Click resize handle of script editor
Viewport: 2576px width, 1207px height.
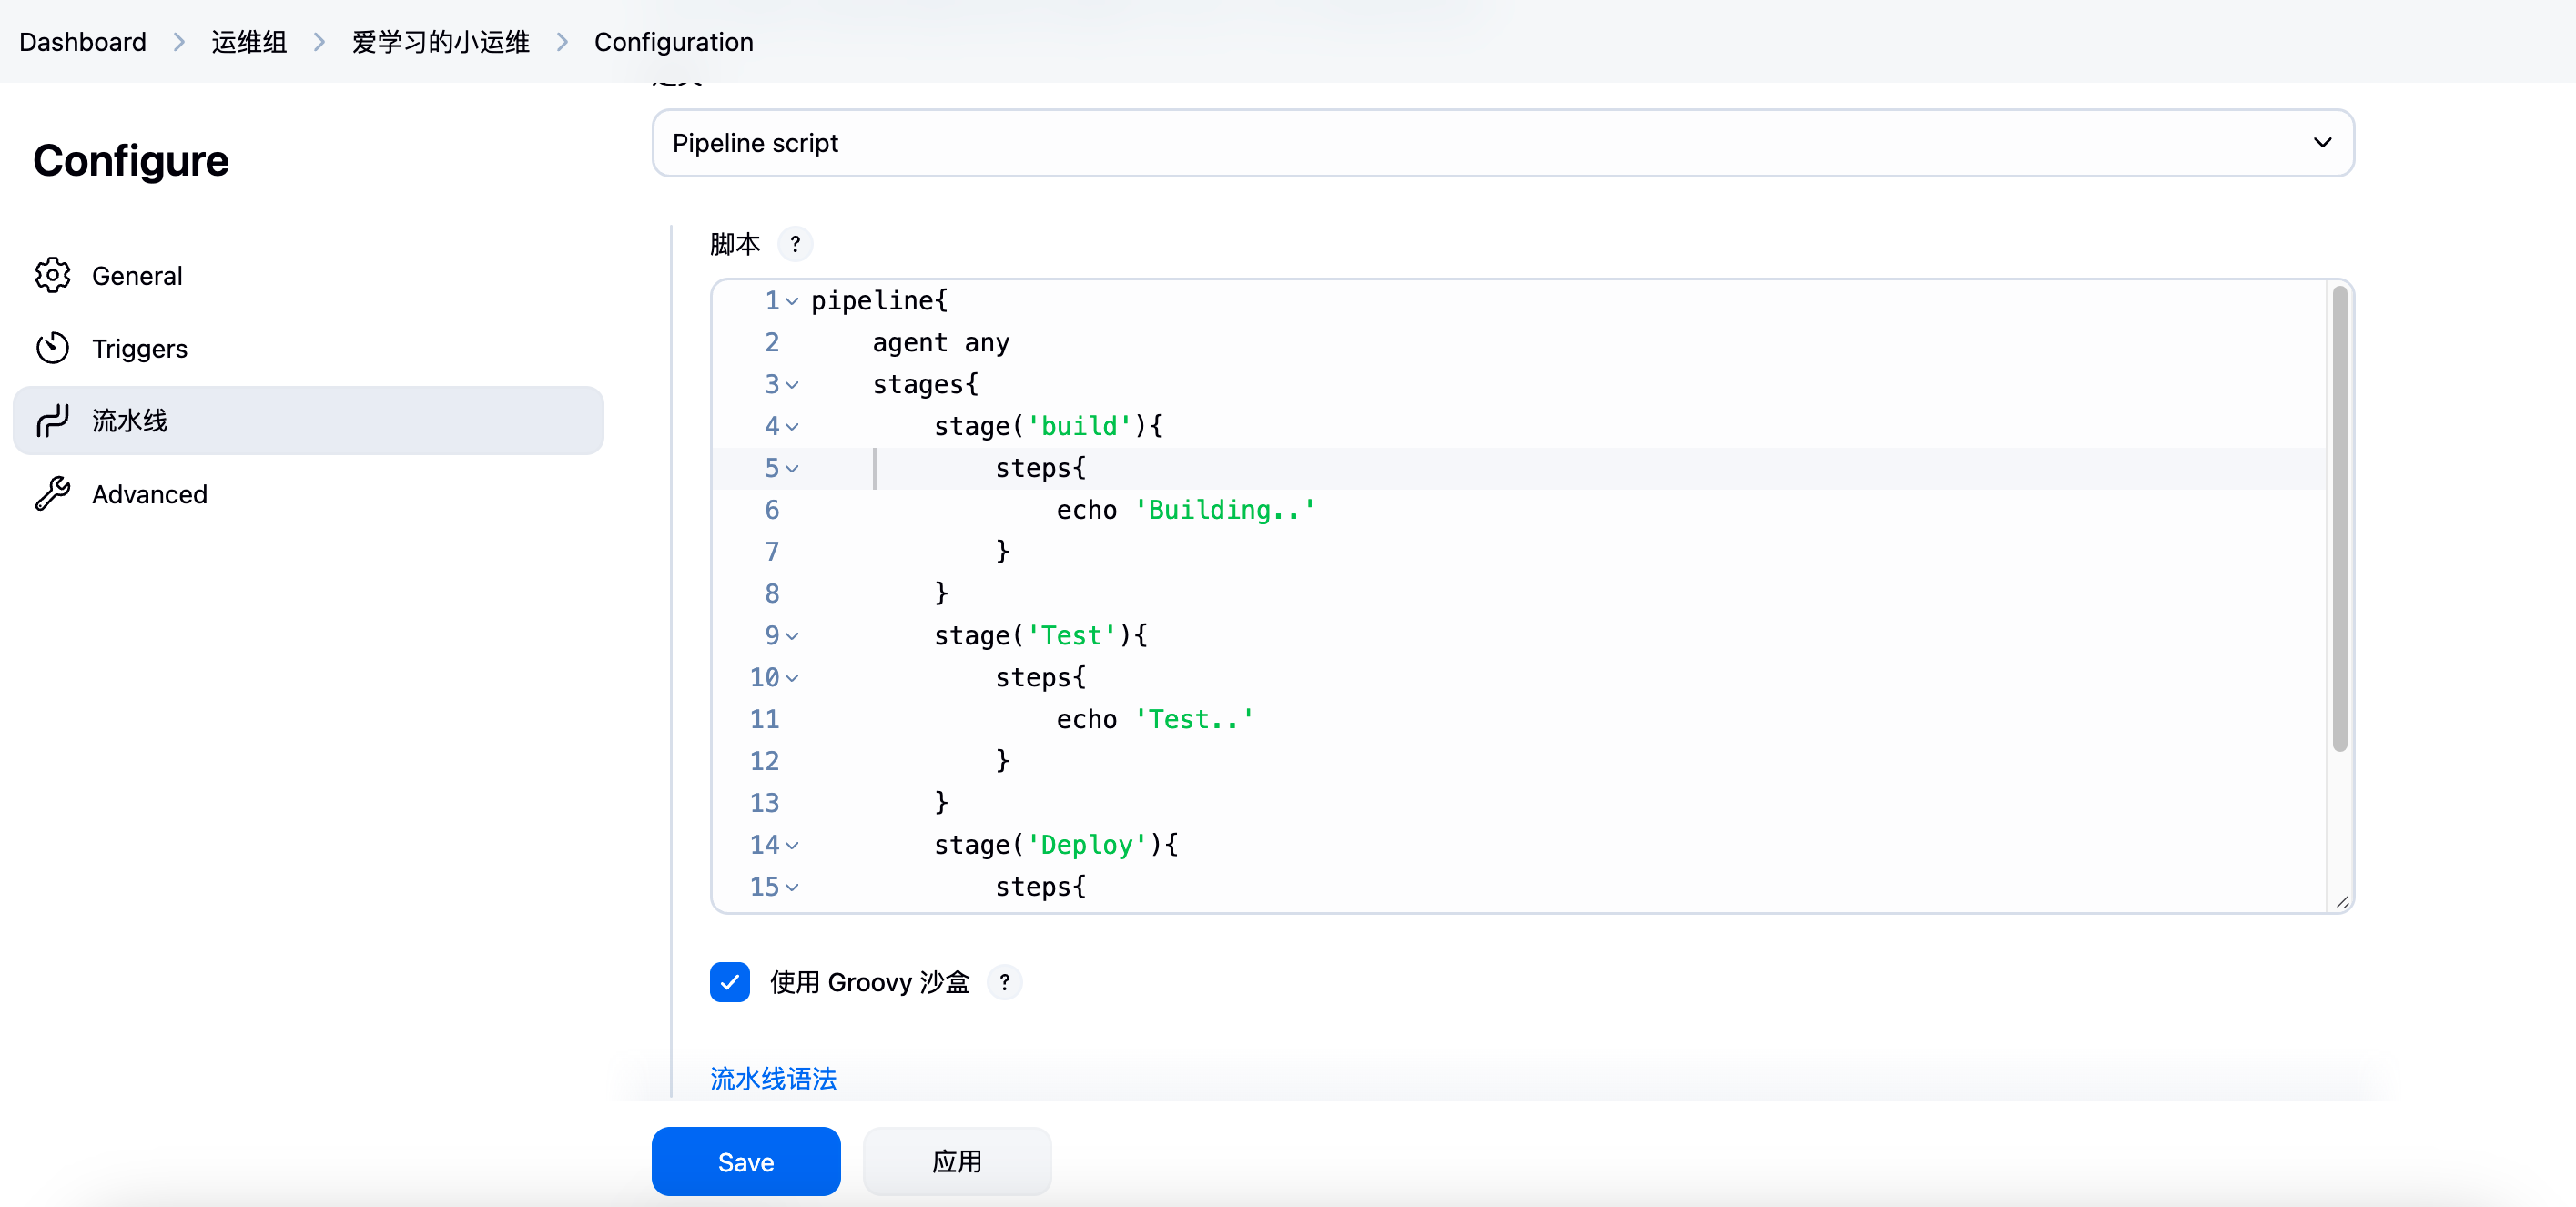click(2341, 902)
